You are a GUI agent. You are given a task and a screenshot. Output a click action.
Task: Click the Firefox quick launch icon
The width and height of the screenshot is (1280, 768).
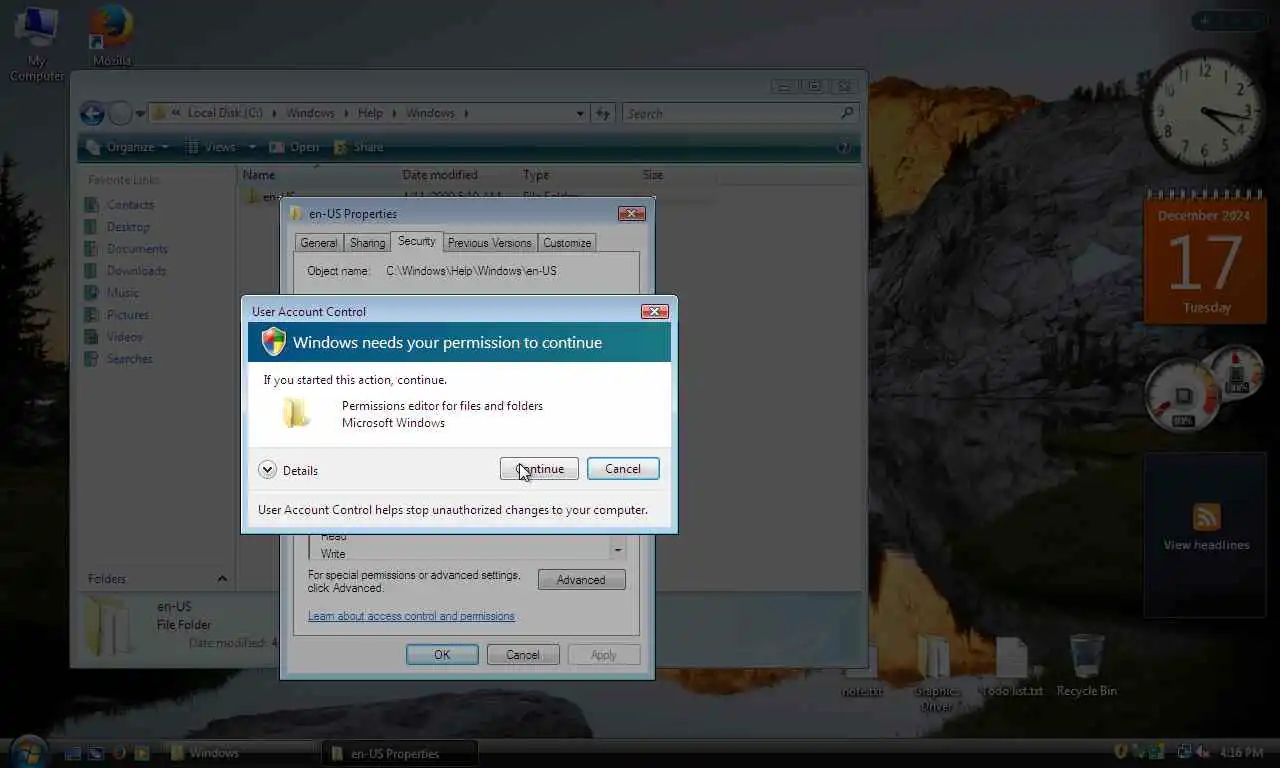[x=119, y=753]
